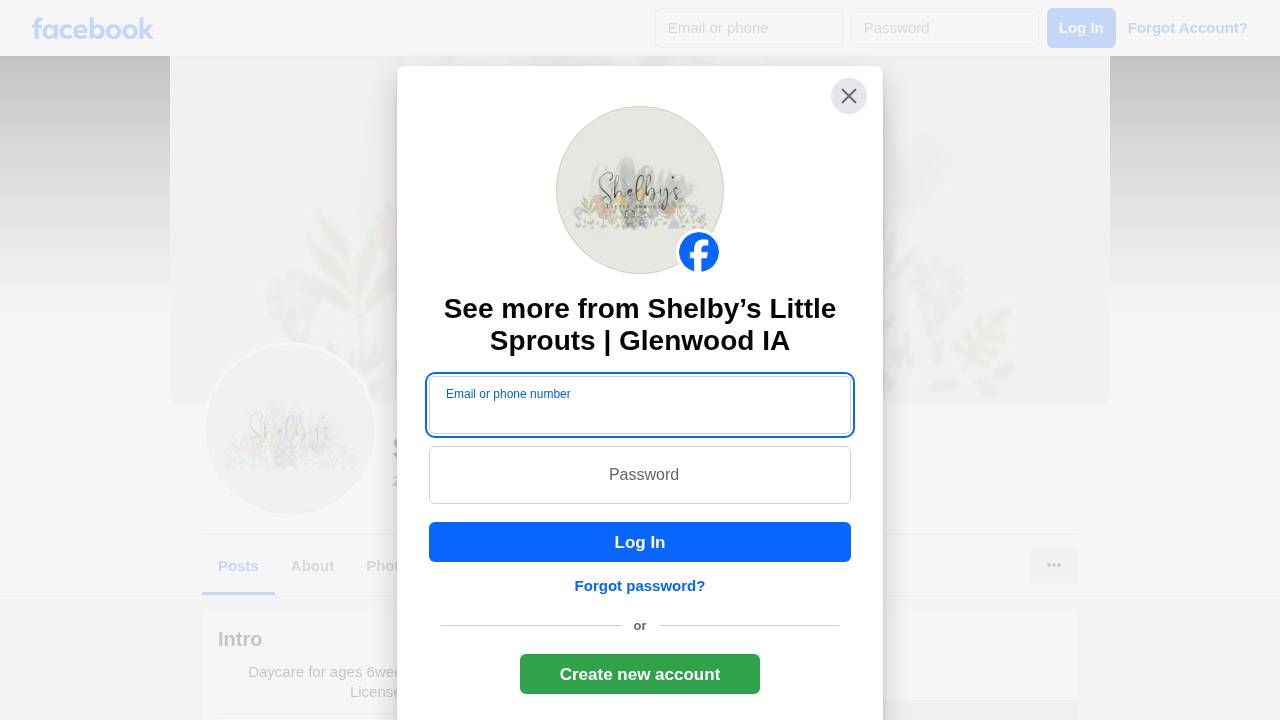Click the Intro section heading
The height and width of the screenshot is (720, 1280).
(240, 639)
